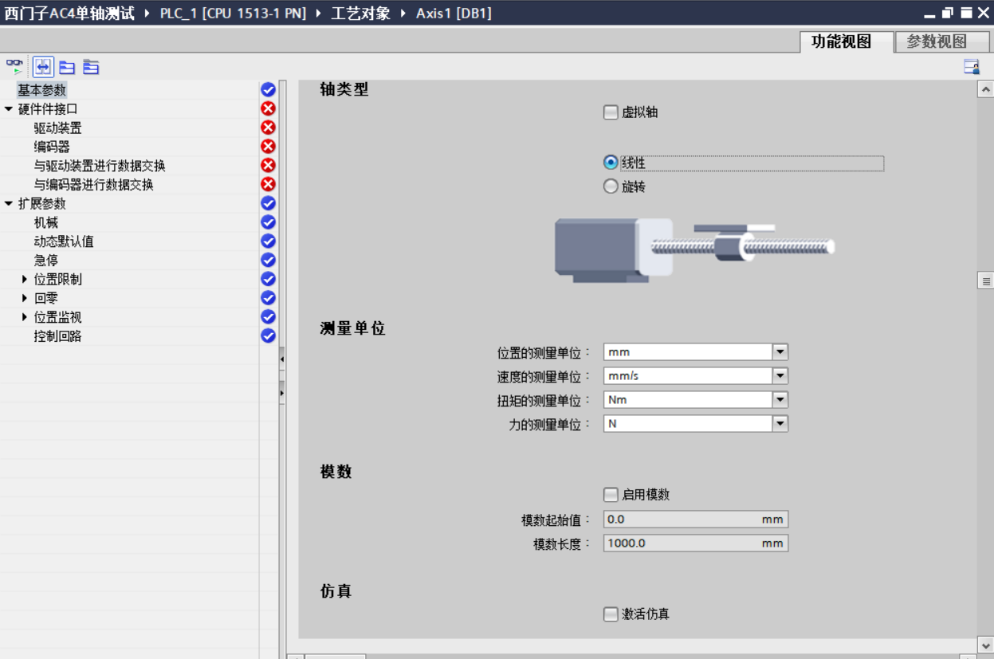Click red error icon beside 编码器
Screen dimensions: 994x659
pos(268,147)
